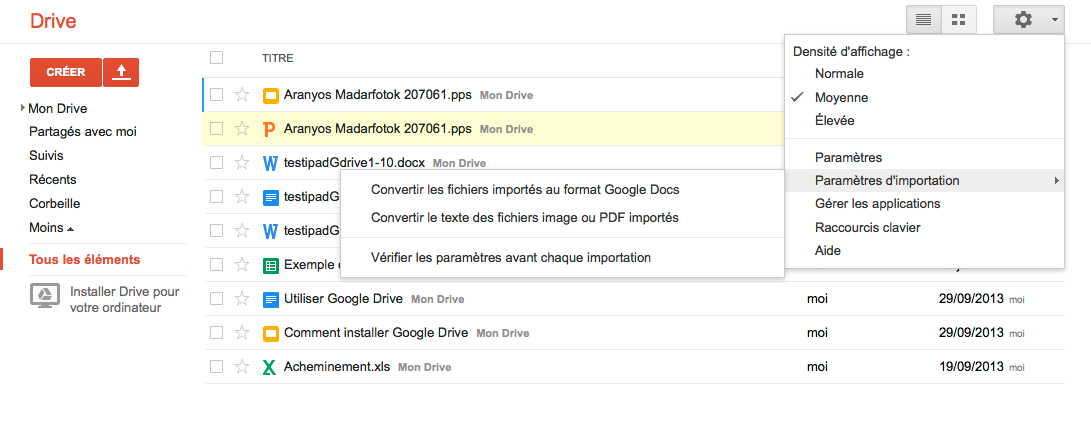Screen dimensions: 1091x422
Task: Select checkbox for testipadGdrive1-10.docx
Action: tap(217, 163)
